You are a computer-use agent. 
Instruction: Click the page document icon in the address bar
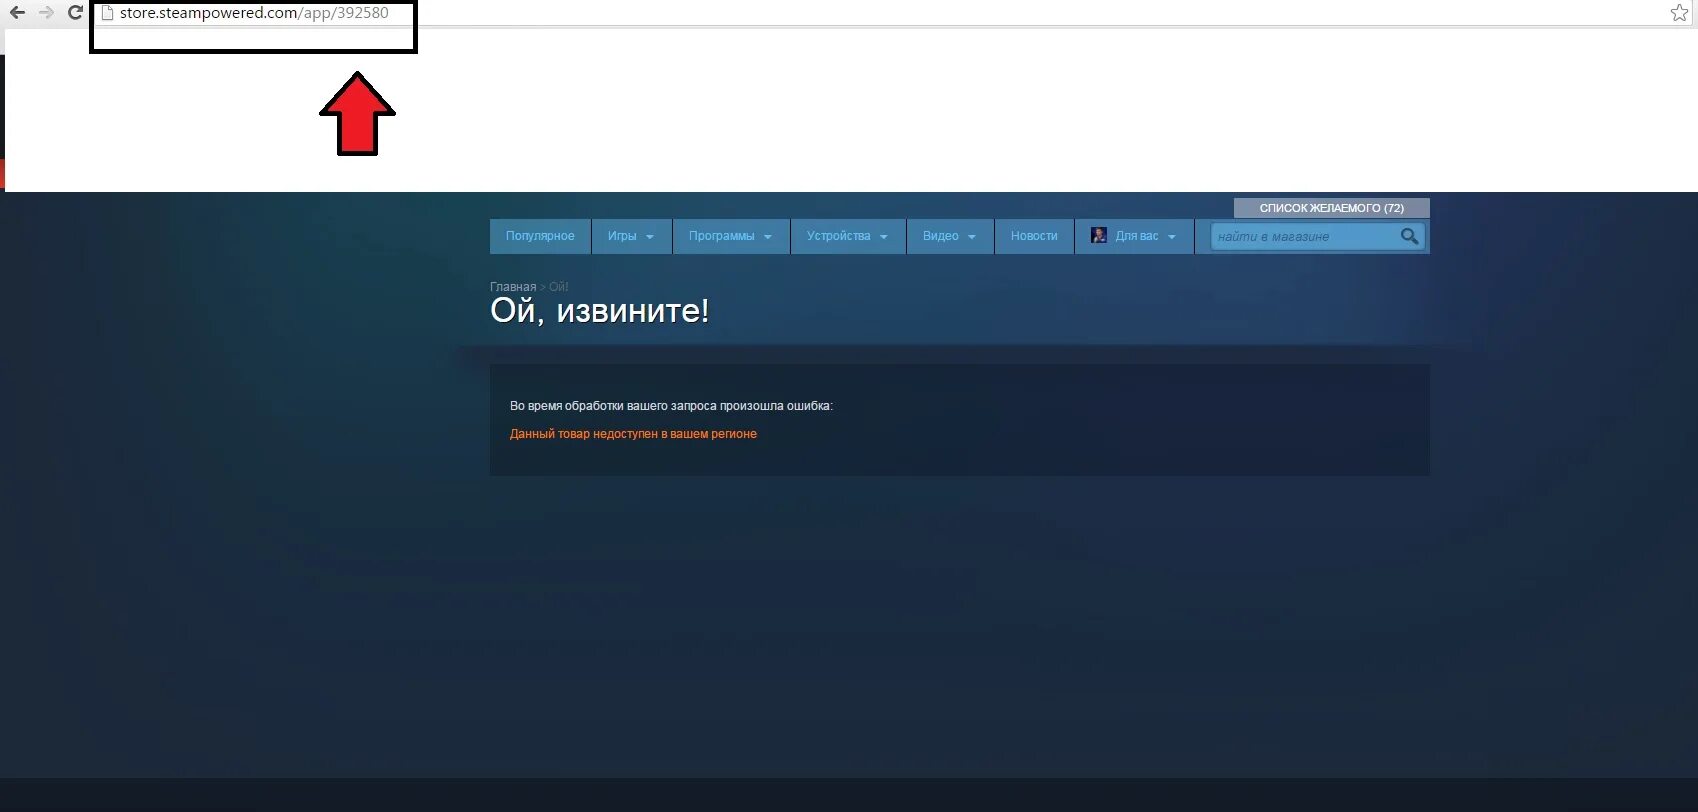[x=108, y=13]
